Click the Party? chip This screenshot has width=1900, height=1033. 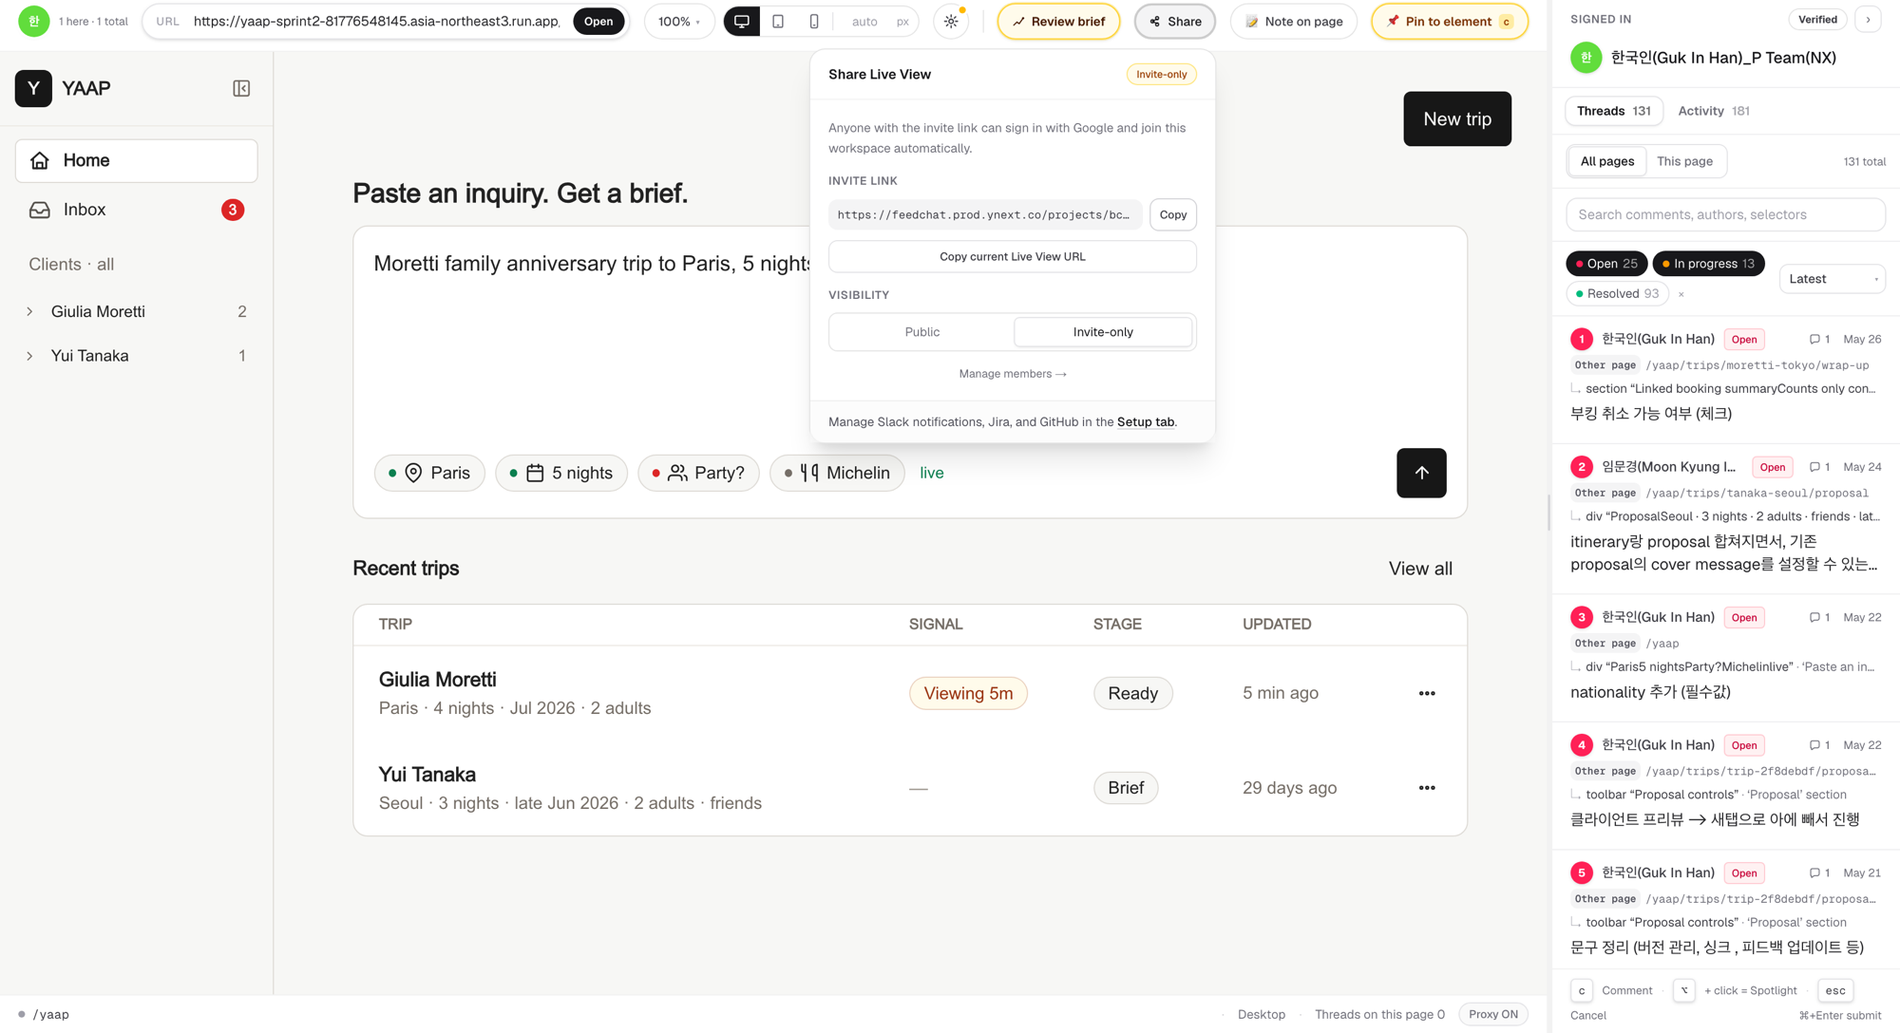click(698, 473)
